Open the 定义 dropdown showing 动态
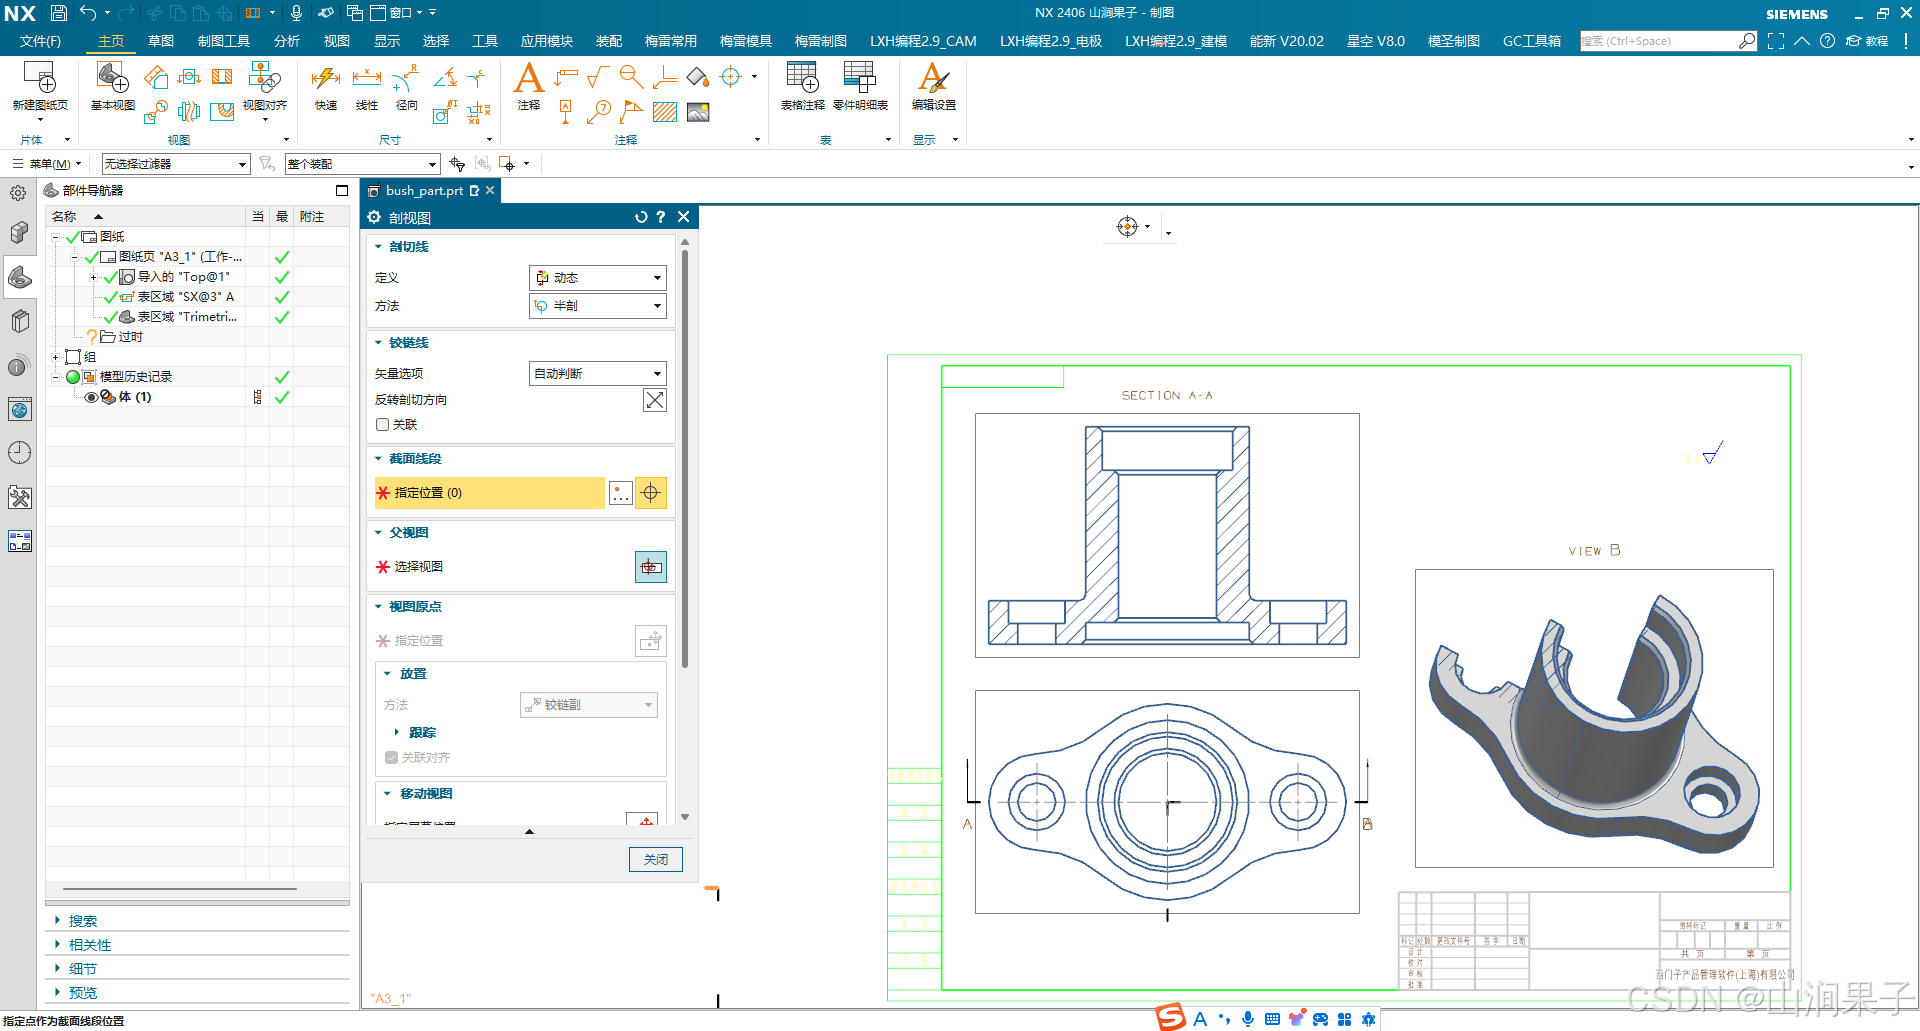This screenshot has width=1920, height=1031. pyautogui.click(x=597, y=278)
